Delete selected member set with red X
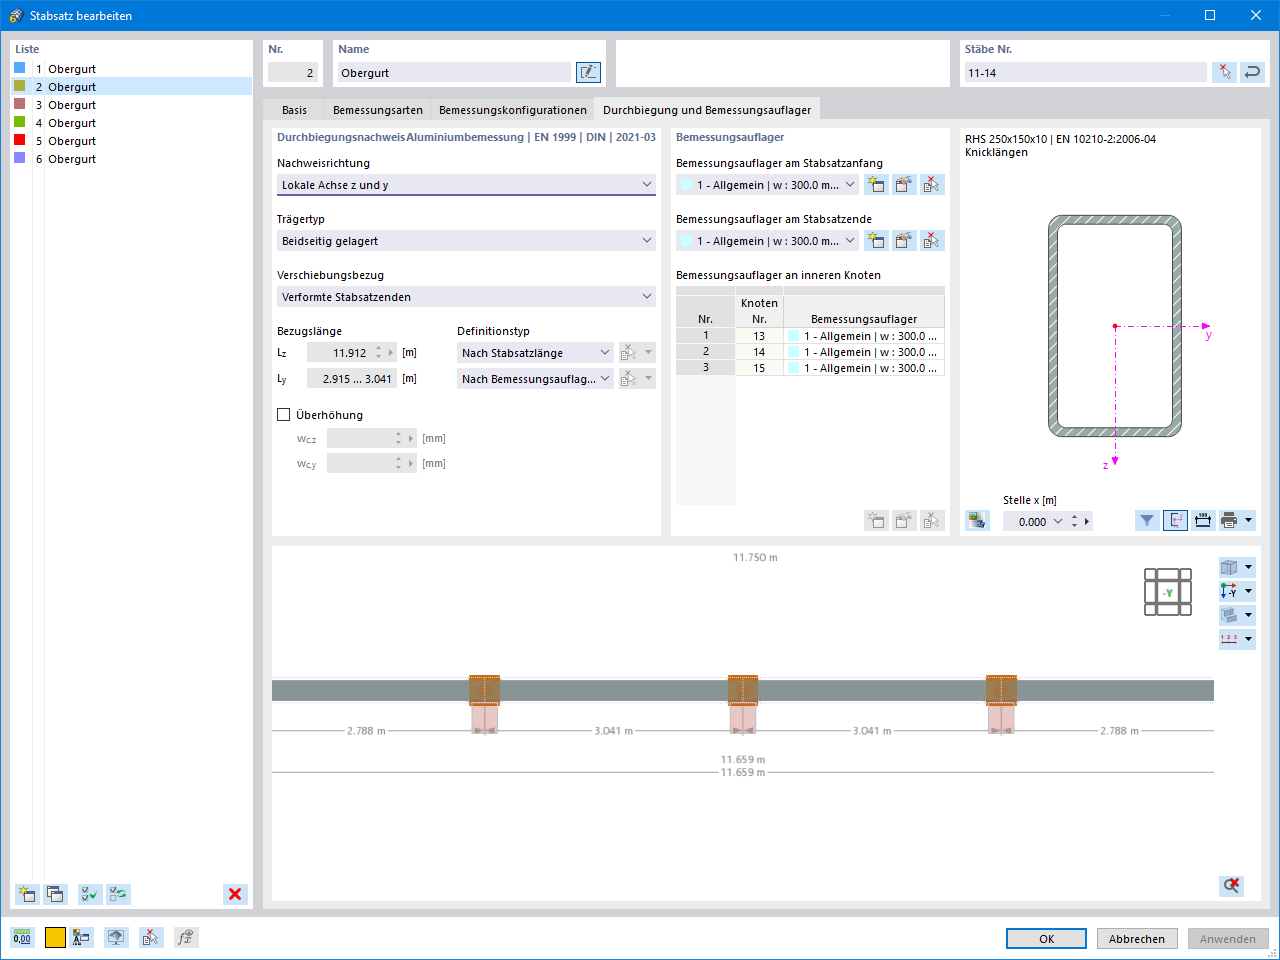Viewport: 1280px width, 960px height. pos(235,894)
